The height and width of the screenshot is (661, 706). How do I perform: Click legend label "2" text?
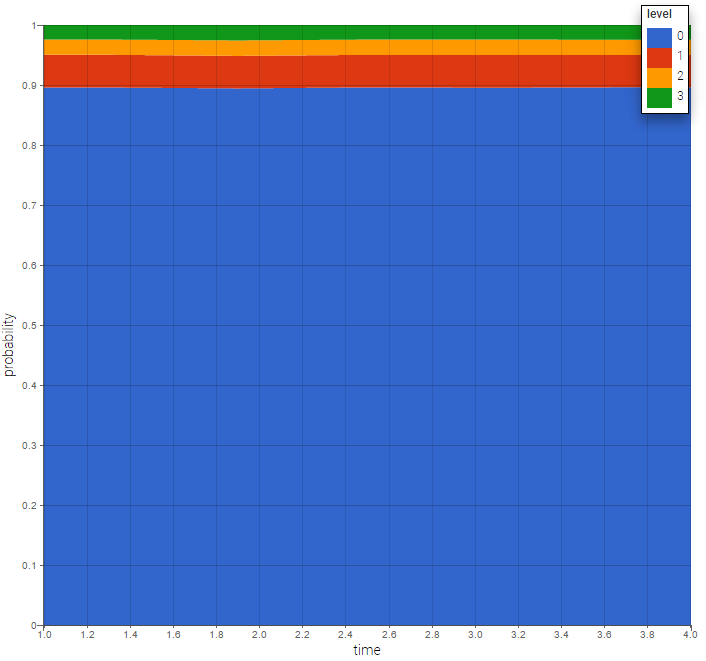[x=680, y=76]
